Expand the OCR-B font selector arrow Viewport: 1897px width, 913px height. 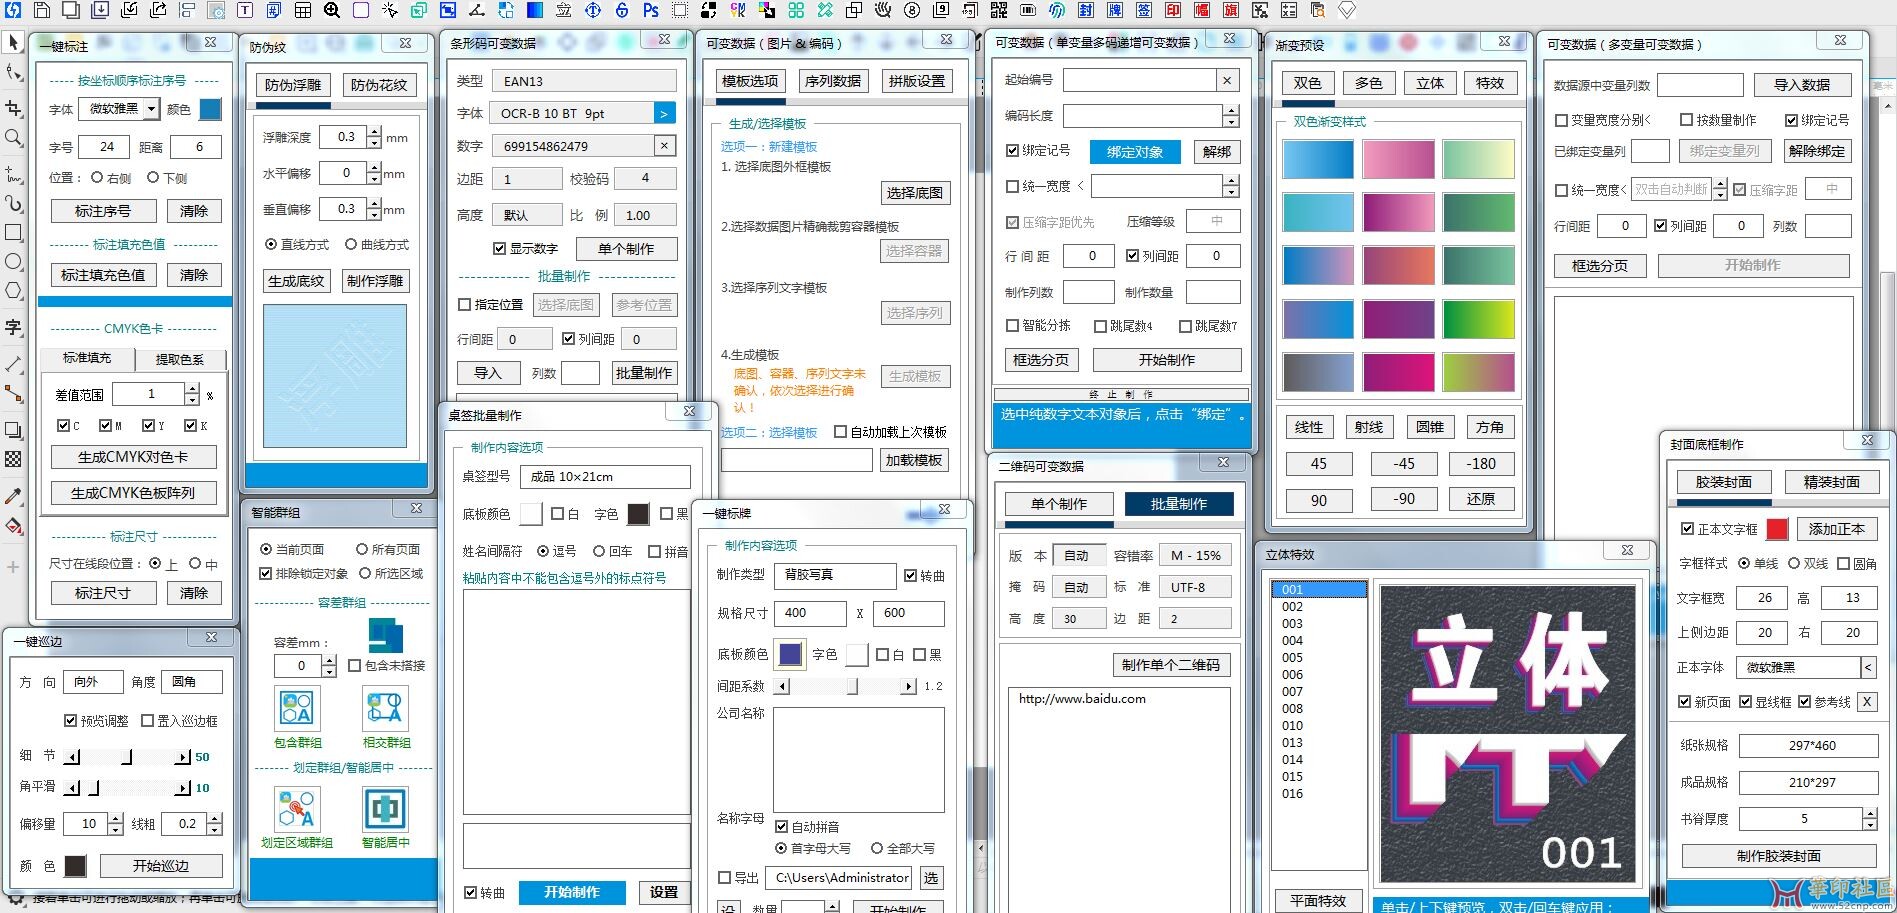(664, 114)
